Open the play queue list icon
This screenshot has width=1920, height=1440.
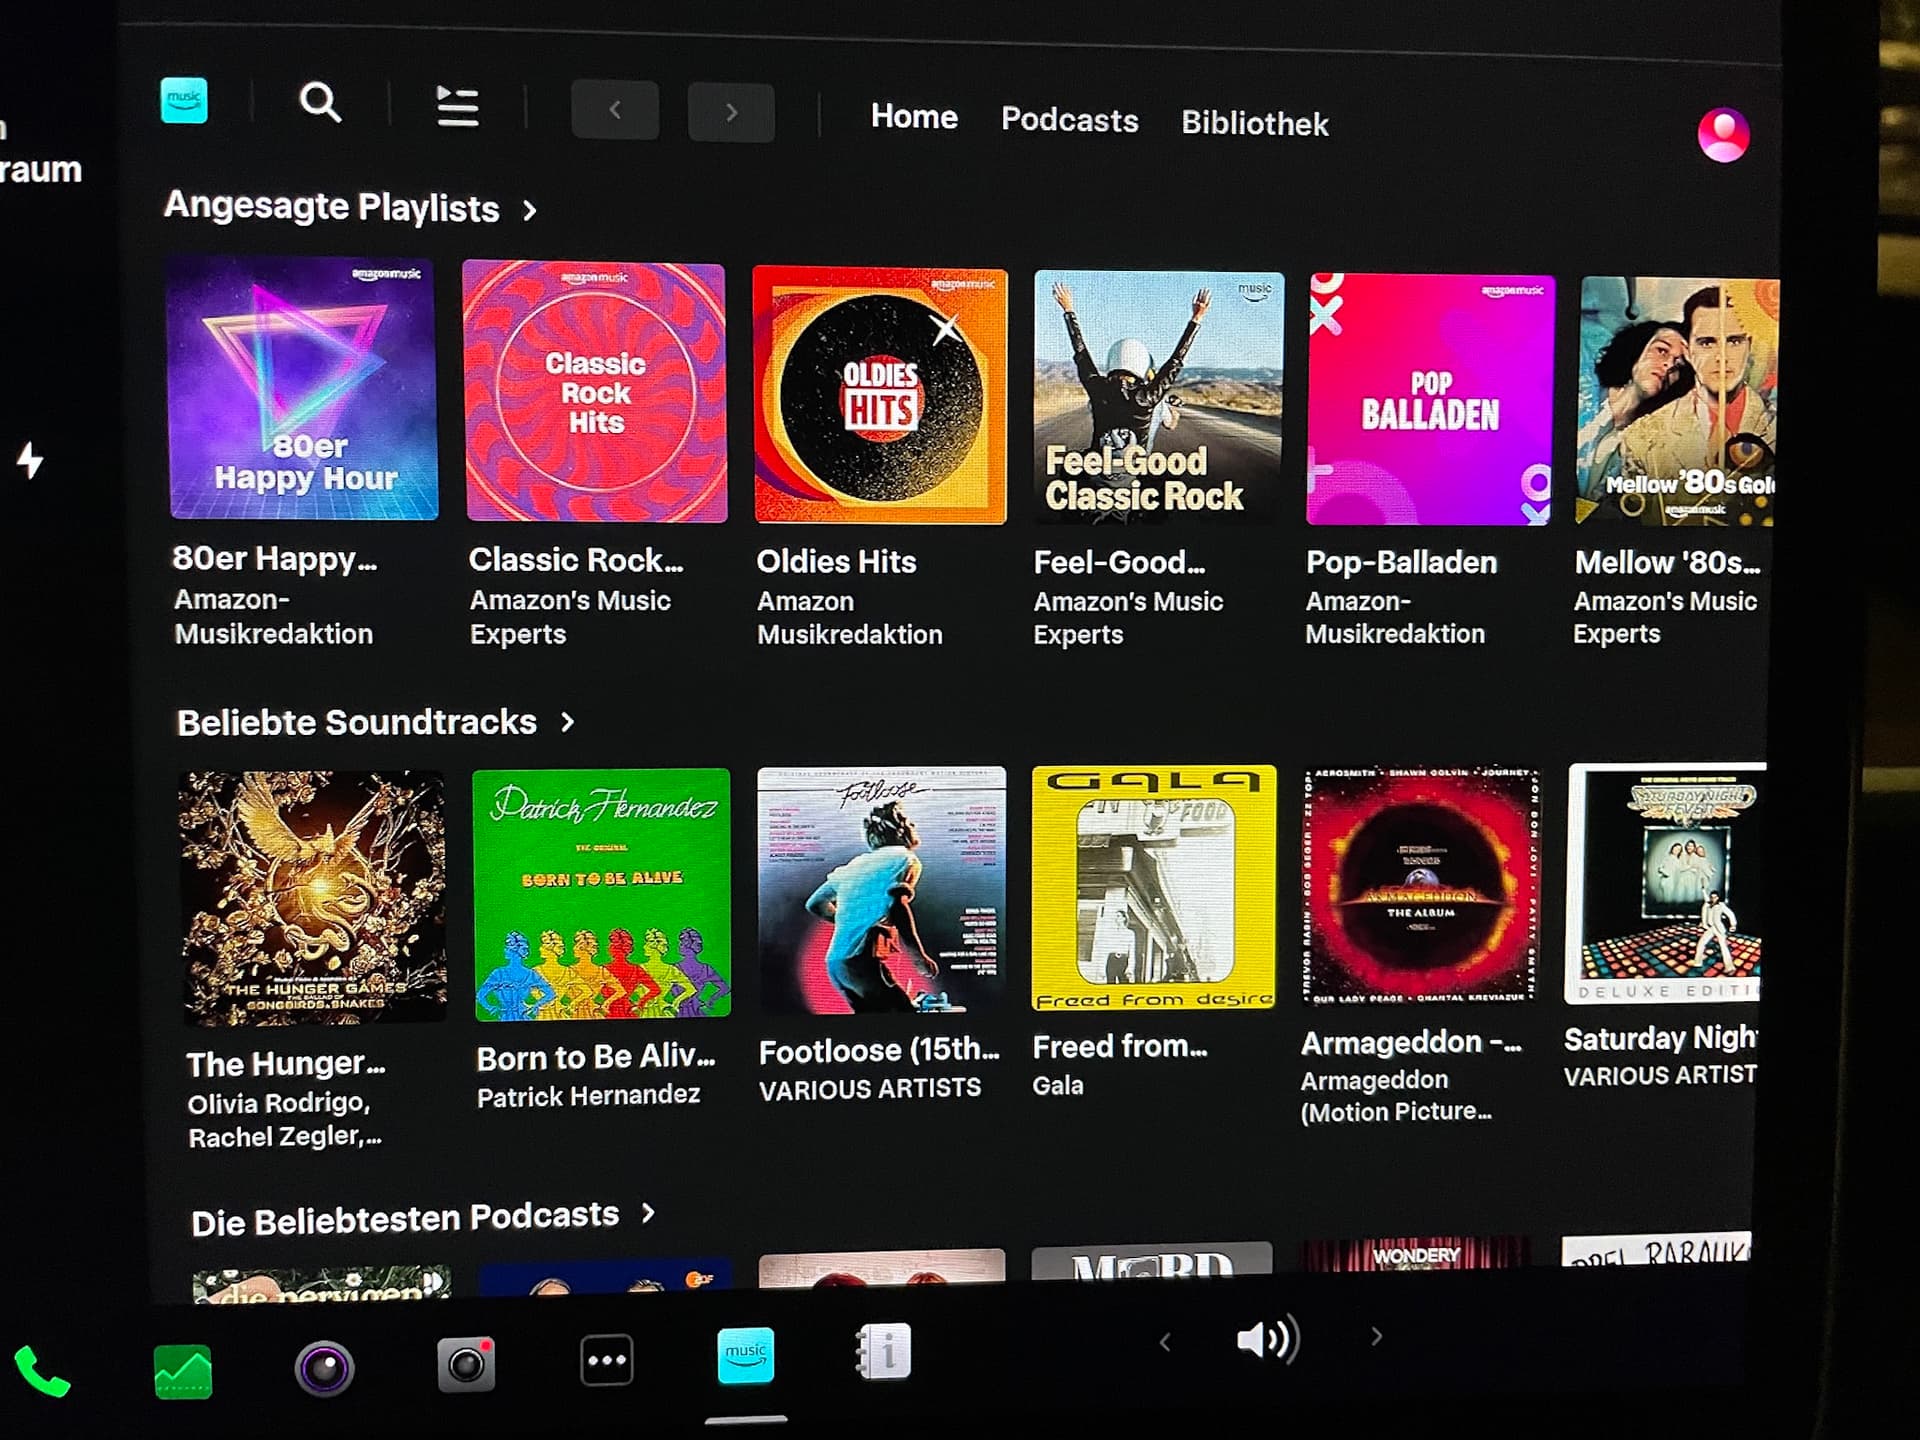coord(458,106)
